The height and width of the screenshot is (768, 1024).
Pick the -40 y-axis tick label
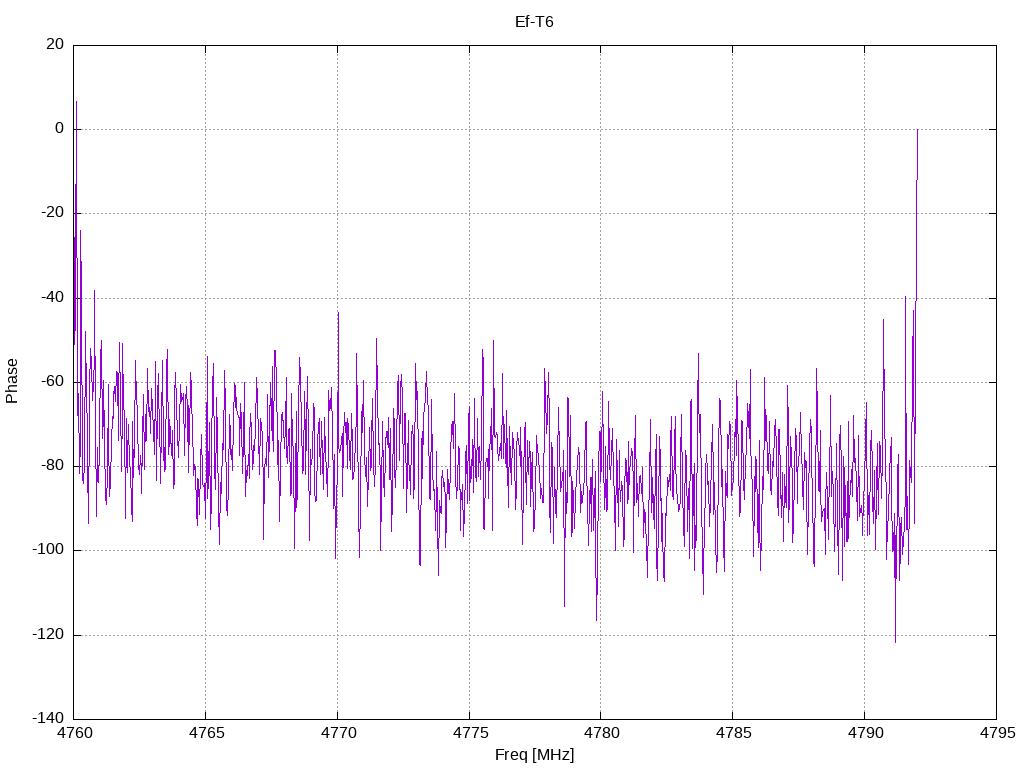pyautogui.click(x=51, y=297)
